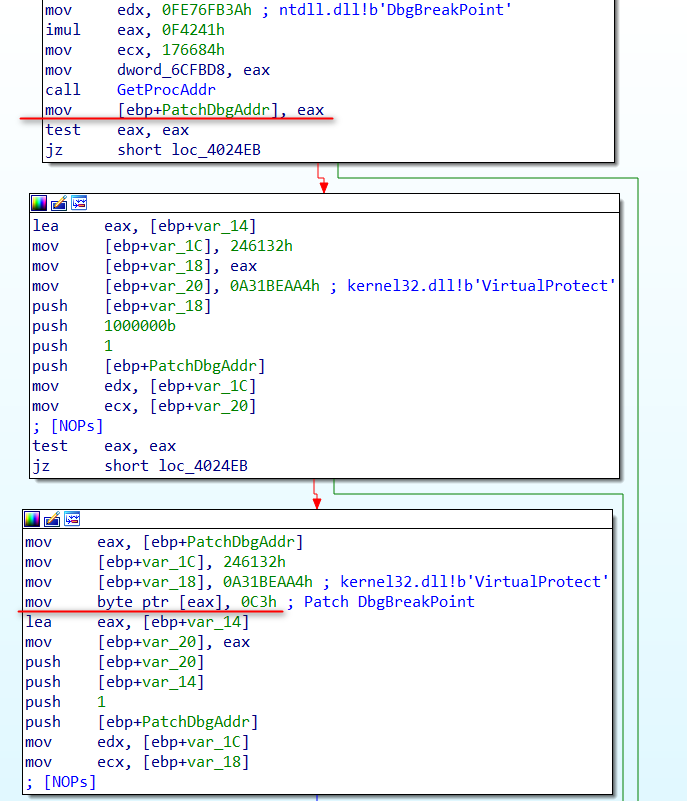
Task: Click the push [ebp+var_20] instruction
Action: pos(114,662)
